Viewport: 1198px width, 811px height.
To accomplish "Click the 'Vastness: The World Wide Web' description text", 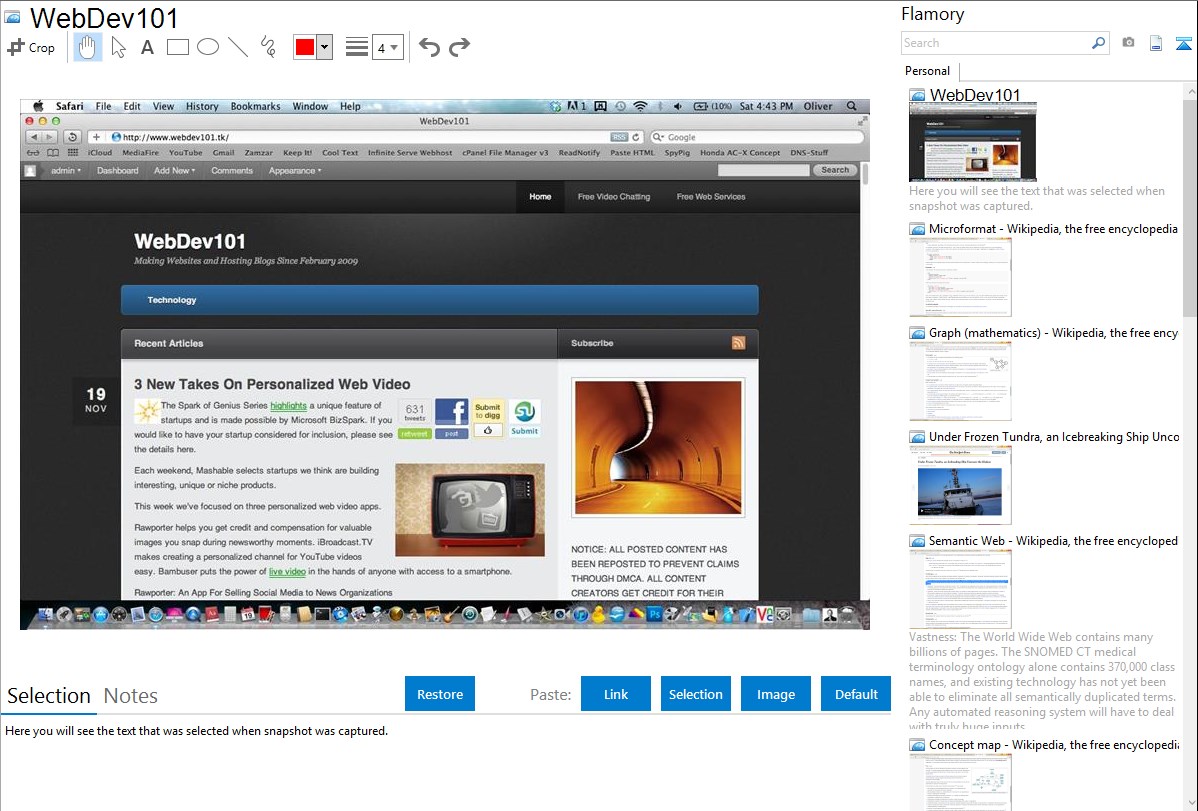I will tap(1042, 681).
